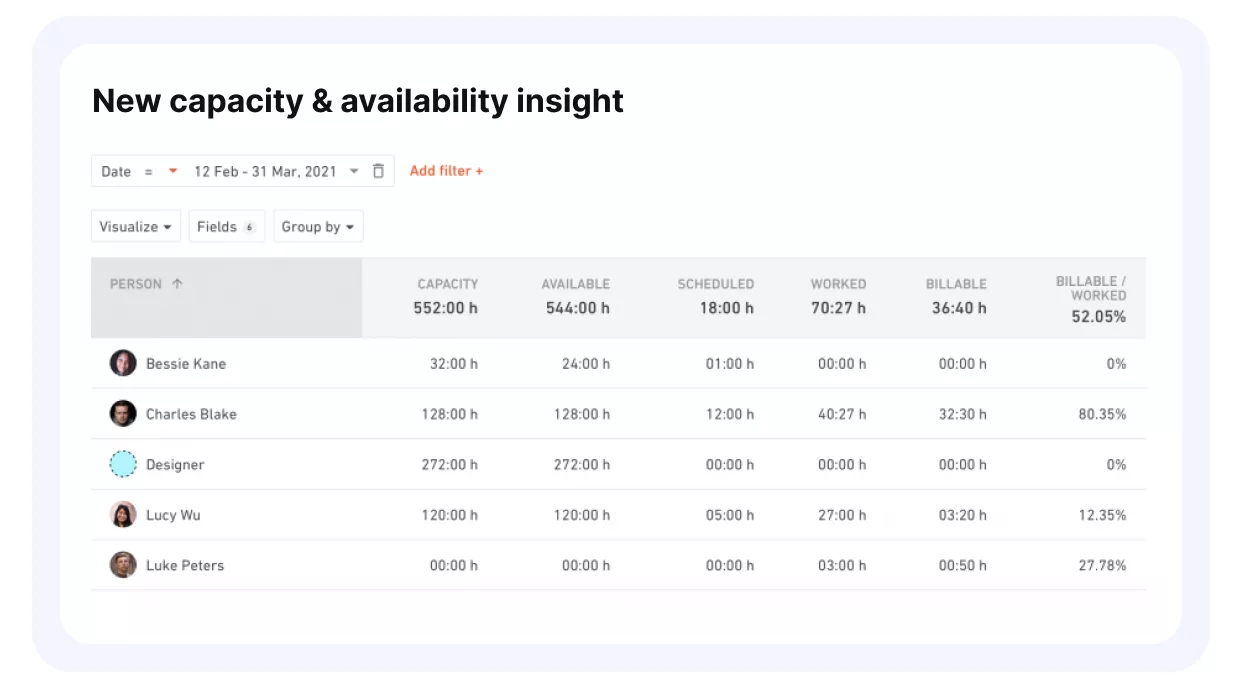This screenshot has width=1240, height=688.
Task: Click Charles Blake's worked 40:27 h
Action: 842,414
